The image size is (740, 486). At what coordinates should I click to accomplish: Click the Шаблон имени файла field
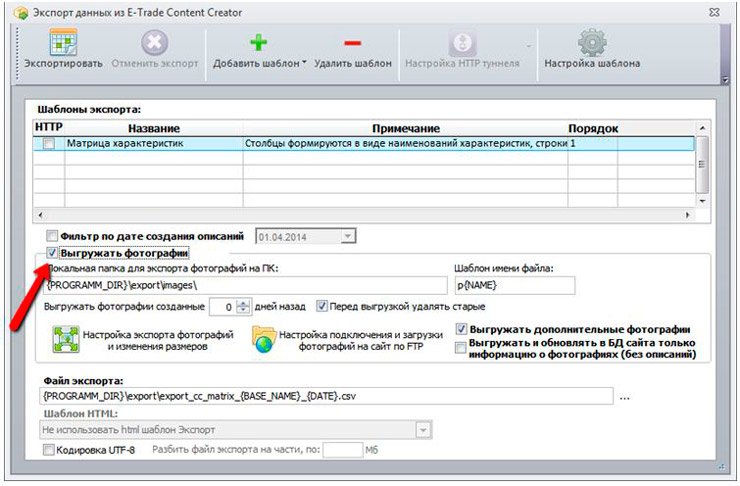515,285
